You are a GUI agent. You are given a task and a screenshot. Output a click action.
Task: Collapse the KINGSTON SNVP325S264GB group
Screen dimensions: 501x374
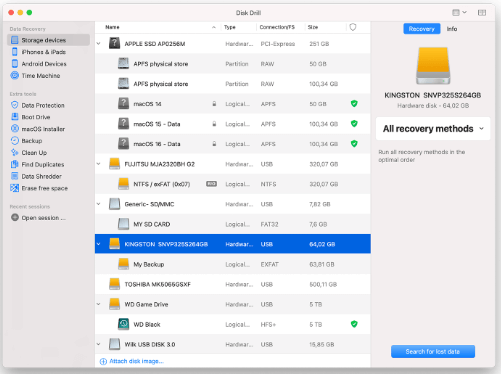[x=99, y=244]
